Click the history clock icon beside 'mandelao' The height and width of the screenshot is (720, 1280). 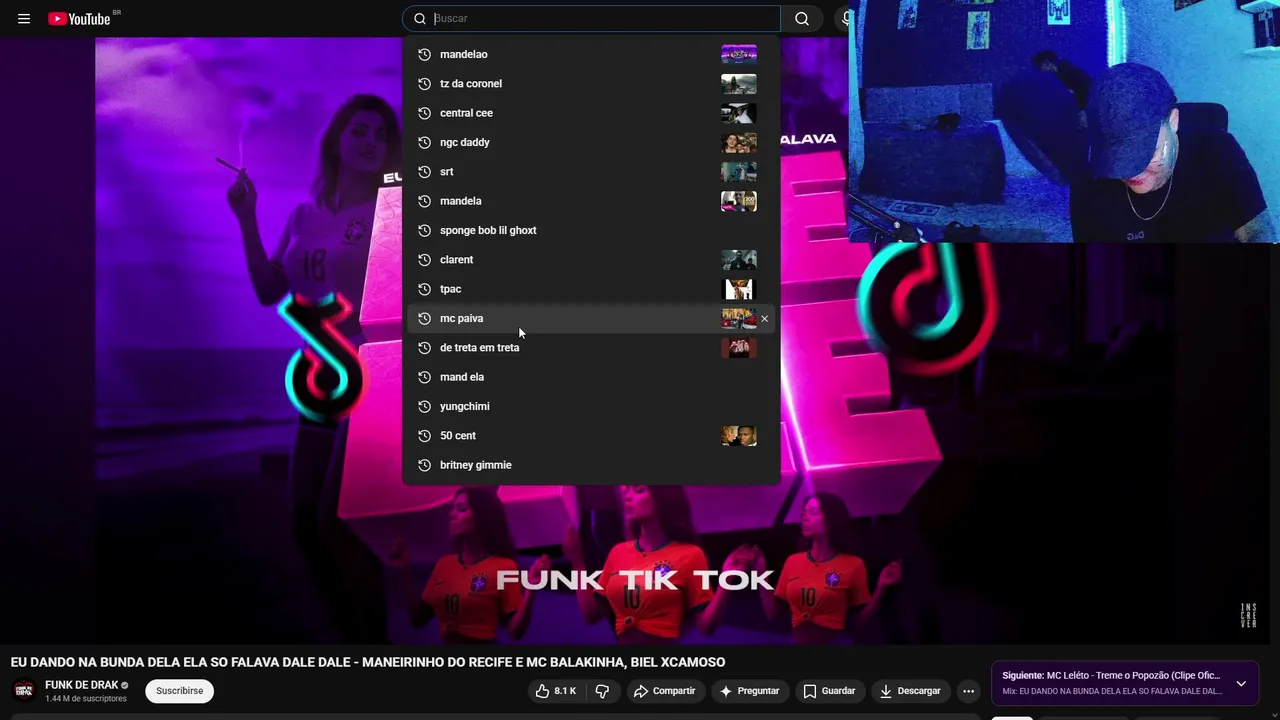pos(424,54)
